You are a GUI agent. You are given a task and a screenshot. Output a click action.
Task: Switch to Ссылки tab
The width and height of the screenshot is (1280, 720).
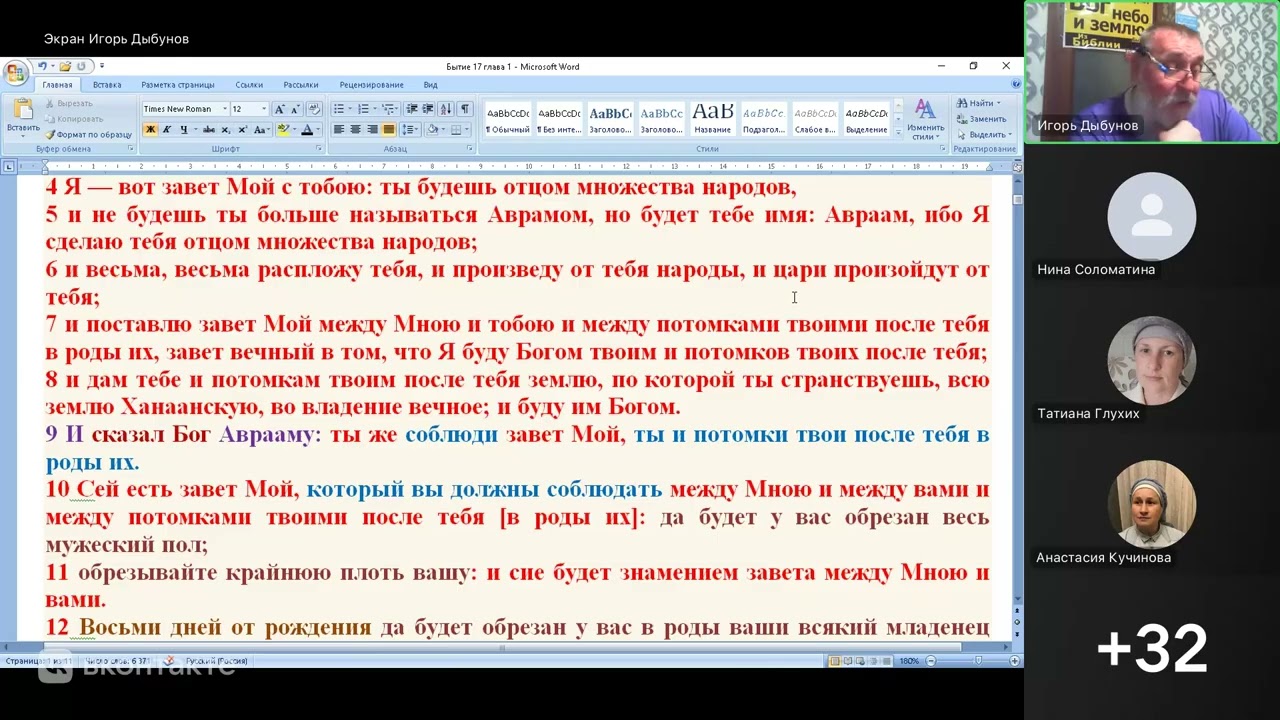pyautogui.click(x=249, y=85)
